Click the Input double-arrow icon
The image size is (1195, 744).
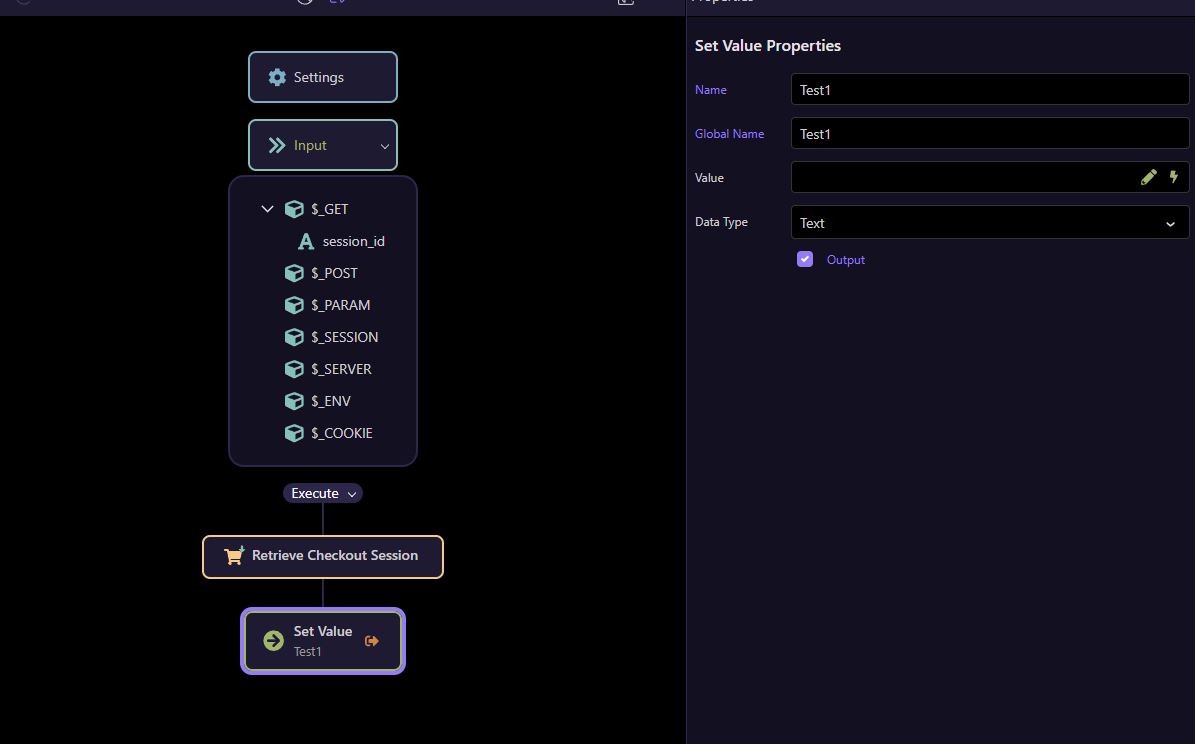[277, 145]
